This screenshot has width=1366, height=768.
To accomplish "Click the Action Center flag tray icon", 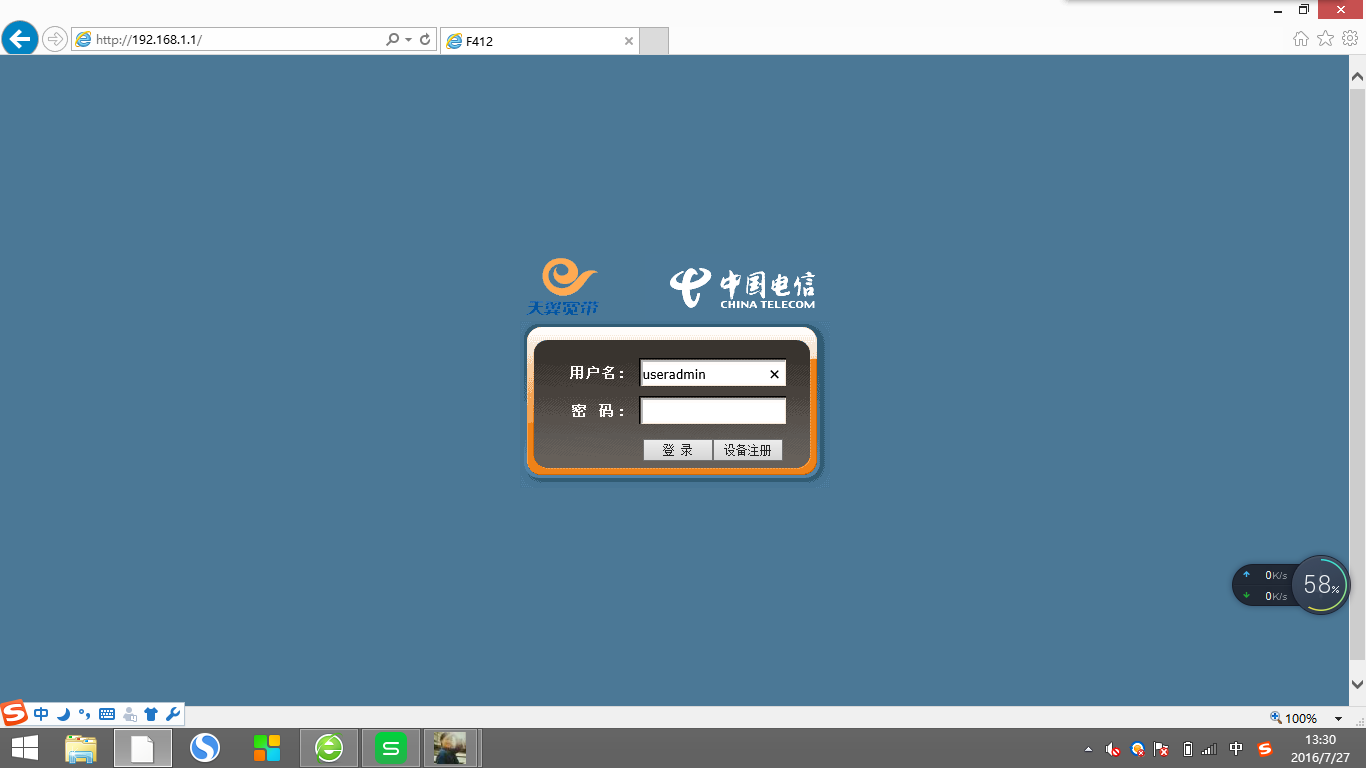I will point(1161,749).
